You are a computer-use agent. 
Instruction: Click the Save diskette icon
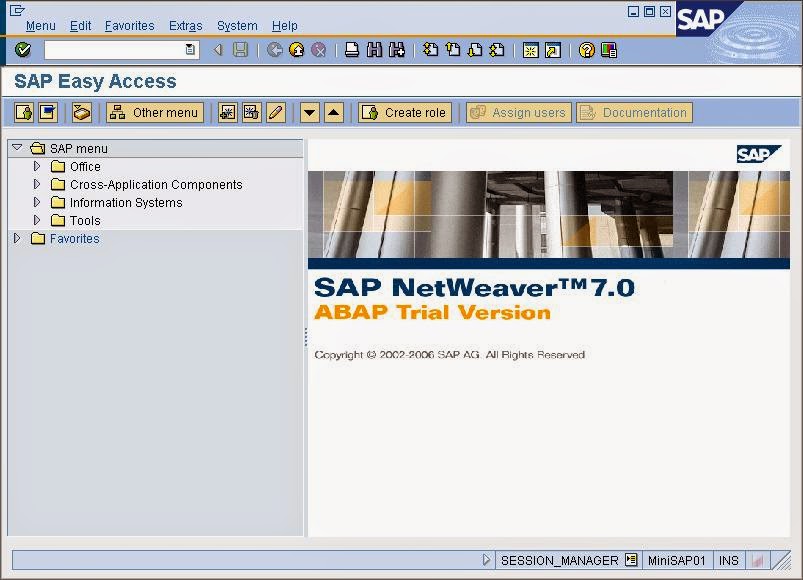(240, 50)
